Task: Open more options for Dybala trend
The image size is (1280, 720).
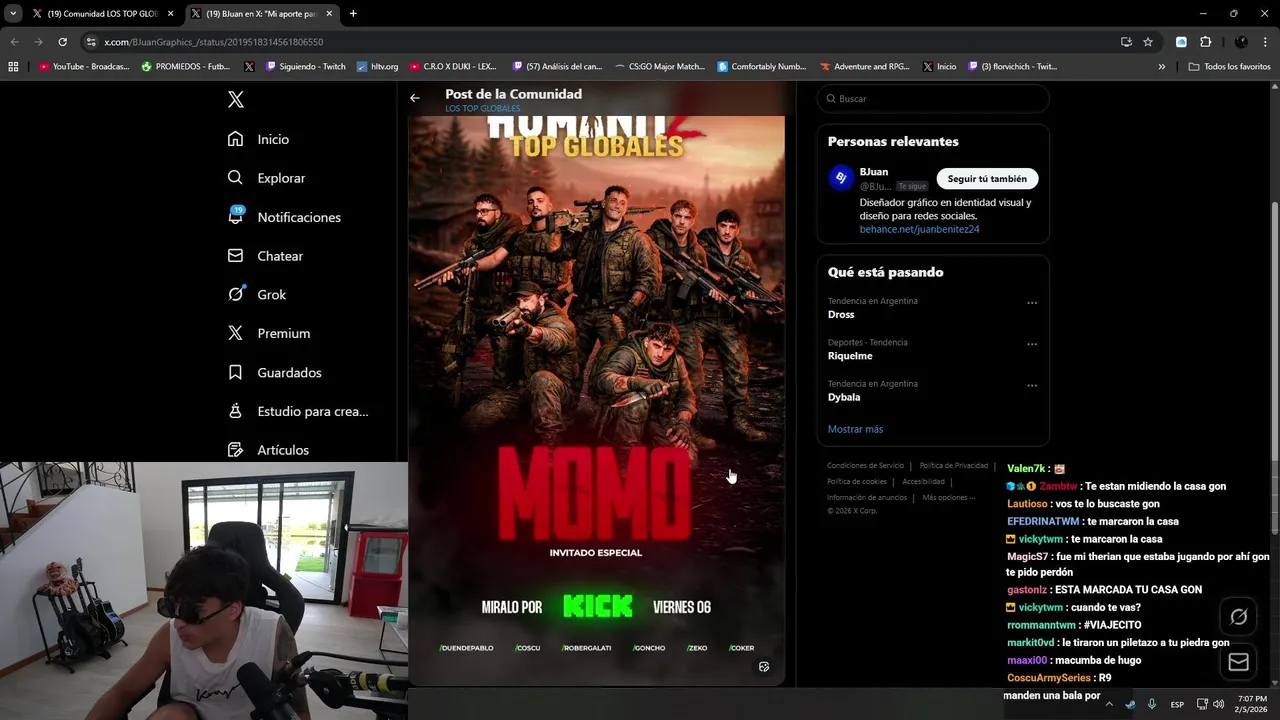Action: (x=1032, y=386)
